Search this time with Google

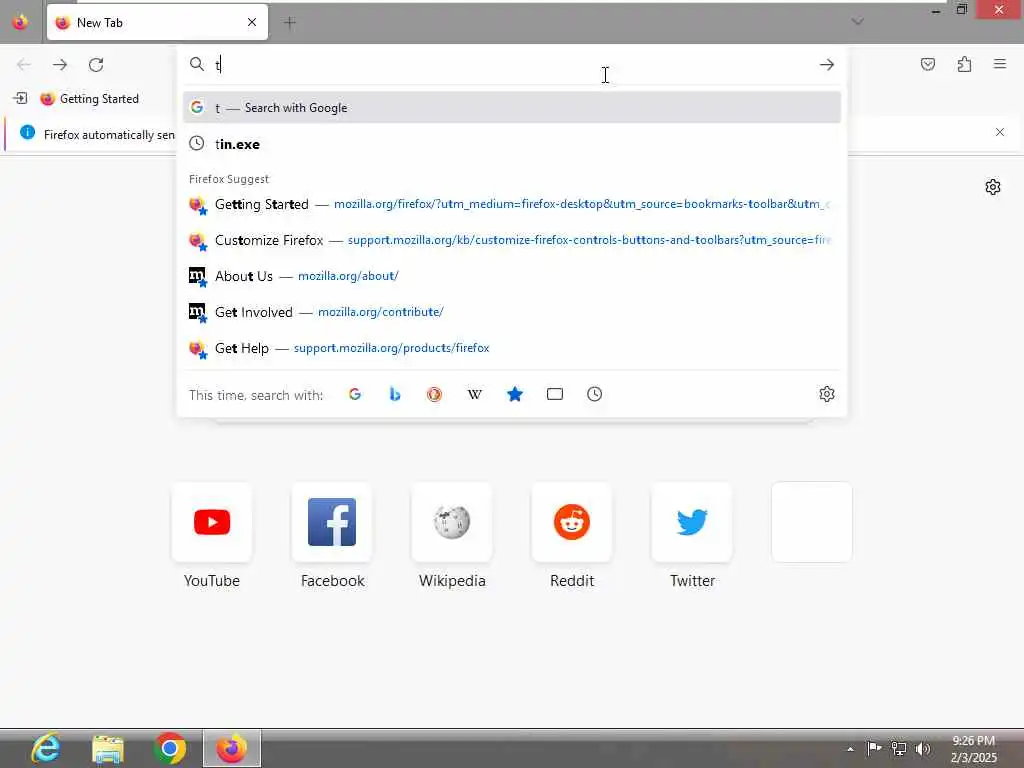(355, 394)
